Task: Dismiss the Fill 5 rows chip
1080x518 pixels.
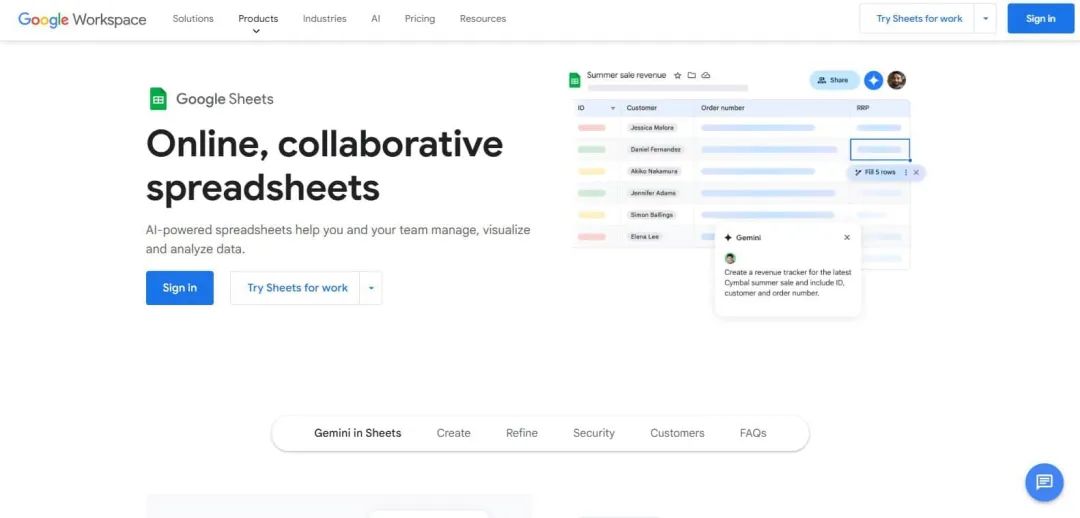Action: (916, 172)
